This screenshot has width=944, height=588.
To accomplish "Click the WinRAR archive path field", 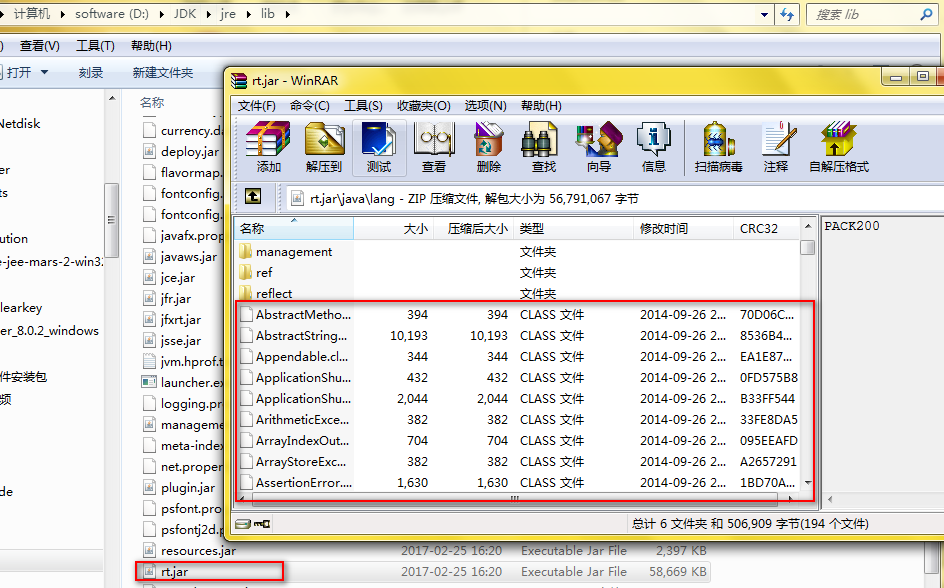I will pos(614,198).
